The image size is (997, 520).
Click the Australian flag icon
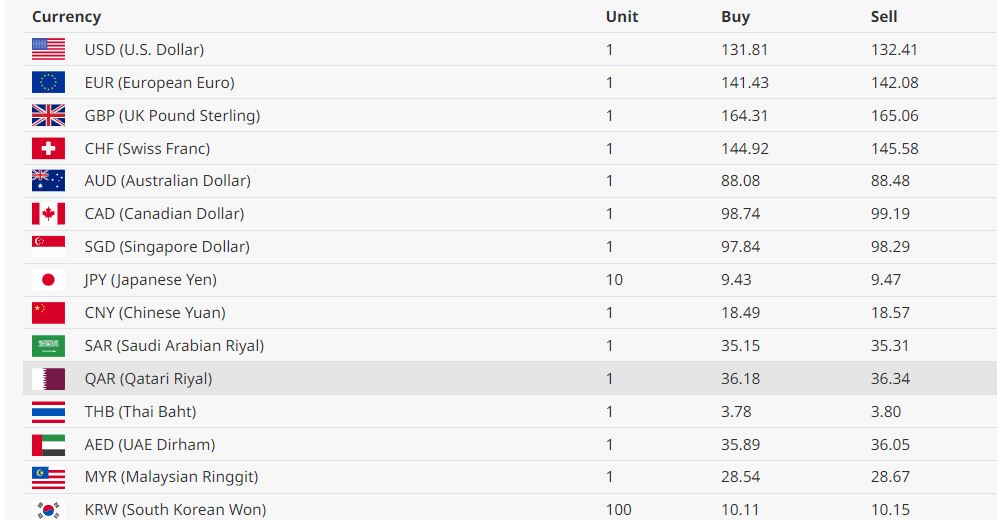48,181
